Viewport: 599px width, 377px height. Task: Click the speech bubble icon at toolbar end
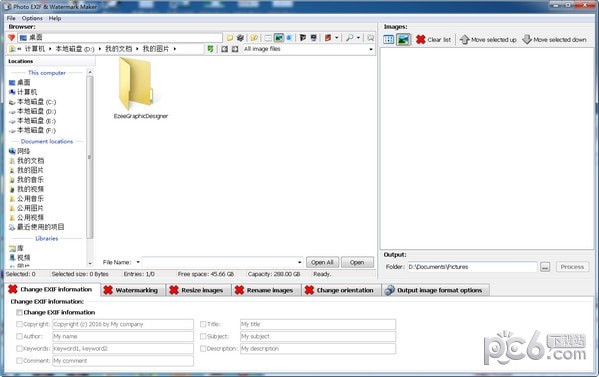(x=370, y=38)
